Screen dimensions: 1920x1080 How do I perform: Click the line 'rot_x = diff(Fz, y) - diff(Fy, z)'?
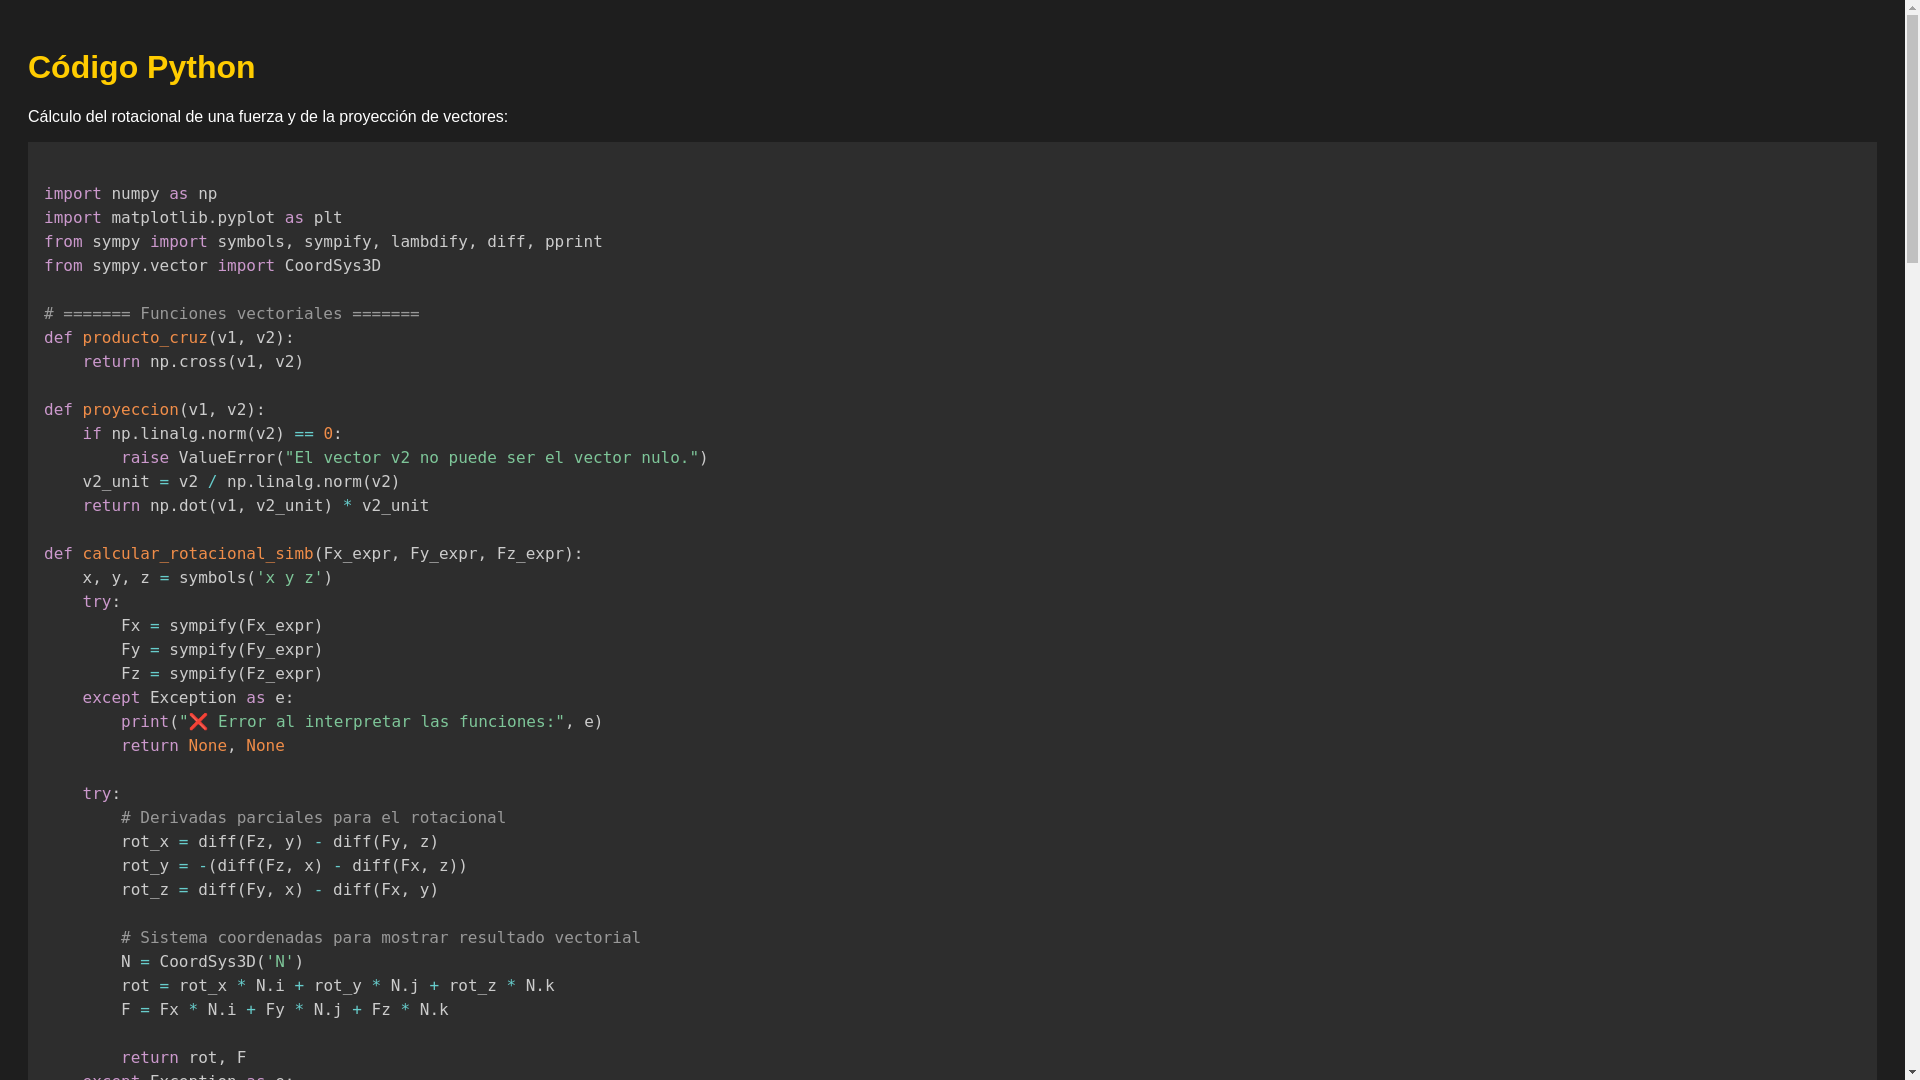pos(280,841)
